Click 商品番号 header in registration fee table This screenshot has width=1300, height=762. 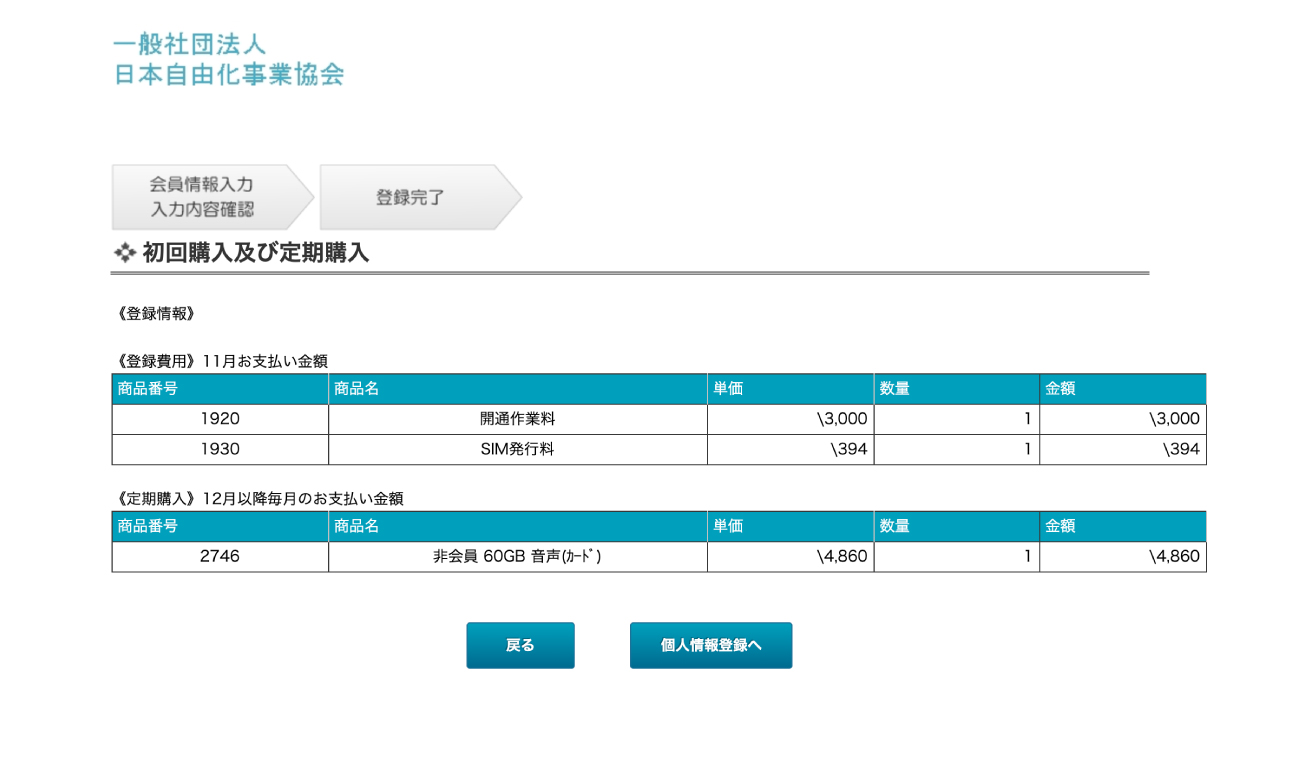[x=148, y=389]
